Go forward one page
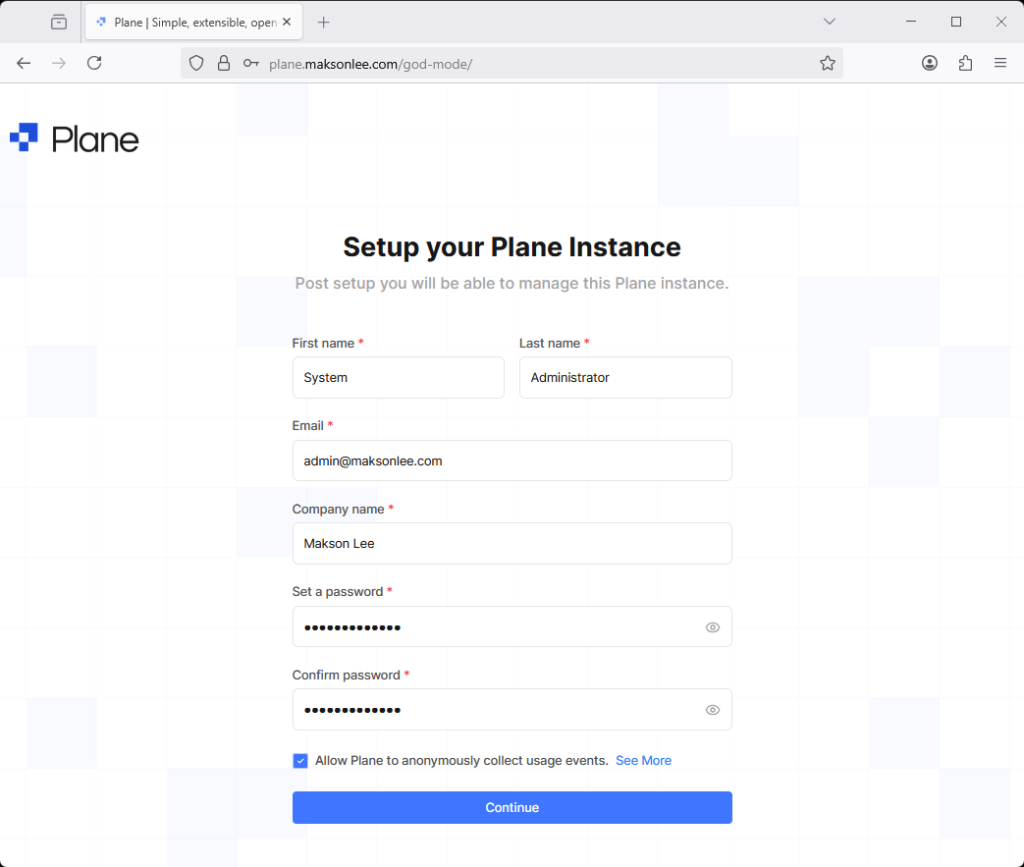Viewport: 1024px width, 867px height. pos(59,63)
